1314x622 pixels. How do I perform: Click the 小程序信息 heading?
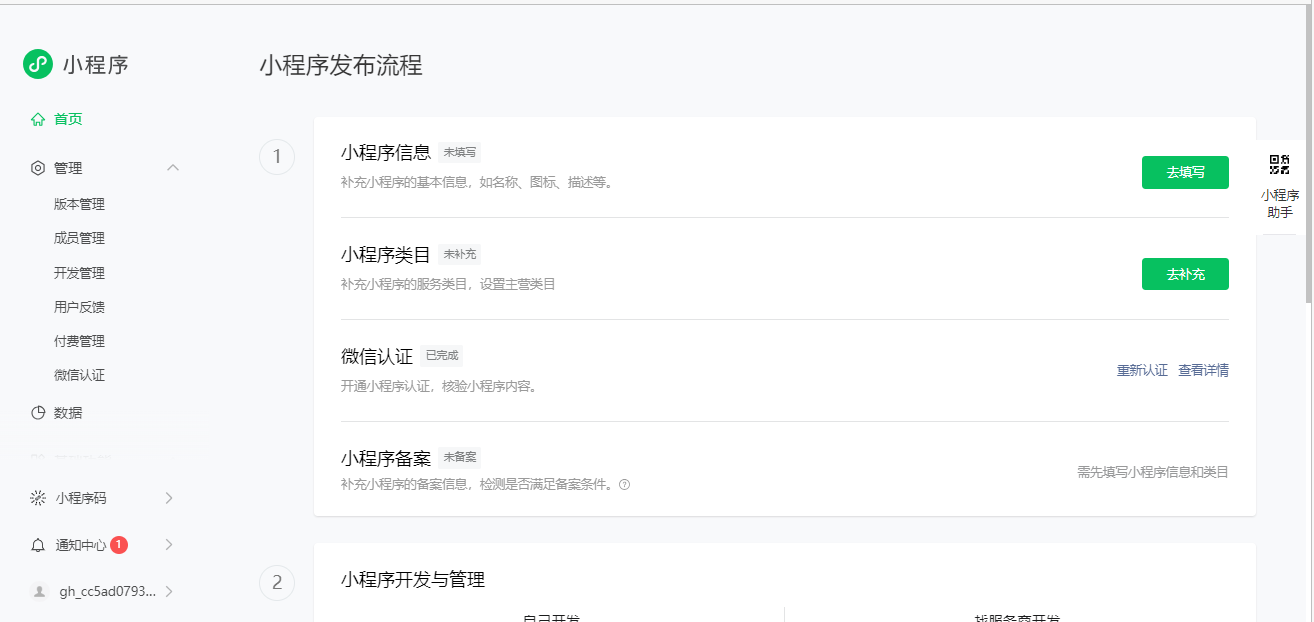pyautogui.click(x=386, y=152)
